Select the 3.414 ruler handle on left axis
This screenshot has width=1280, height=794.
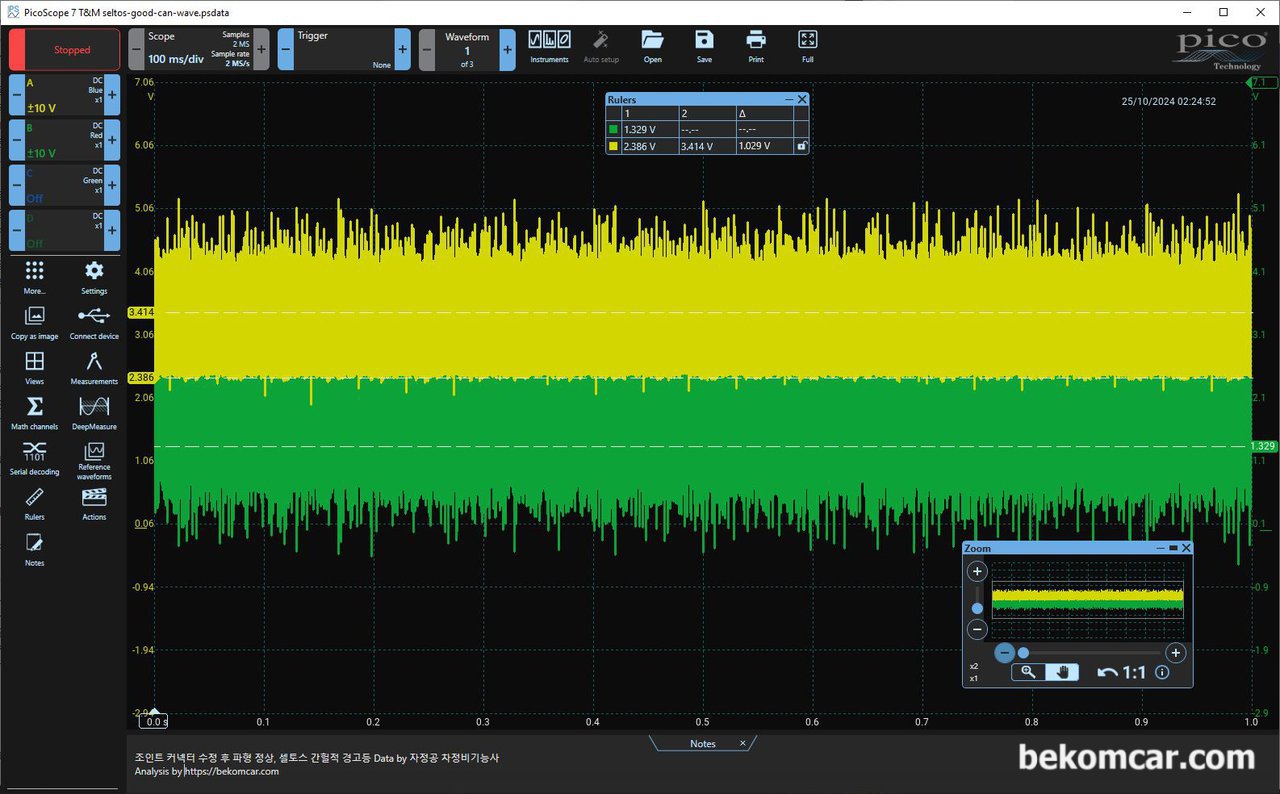pyautogui.click(x=141, y=312)
